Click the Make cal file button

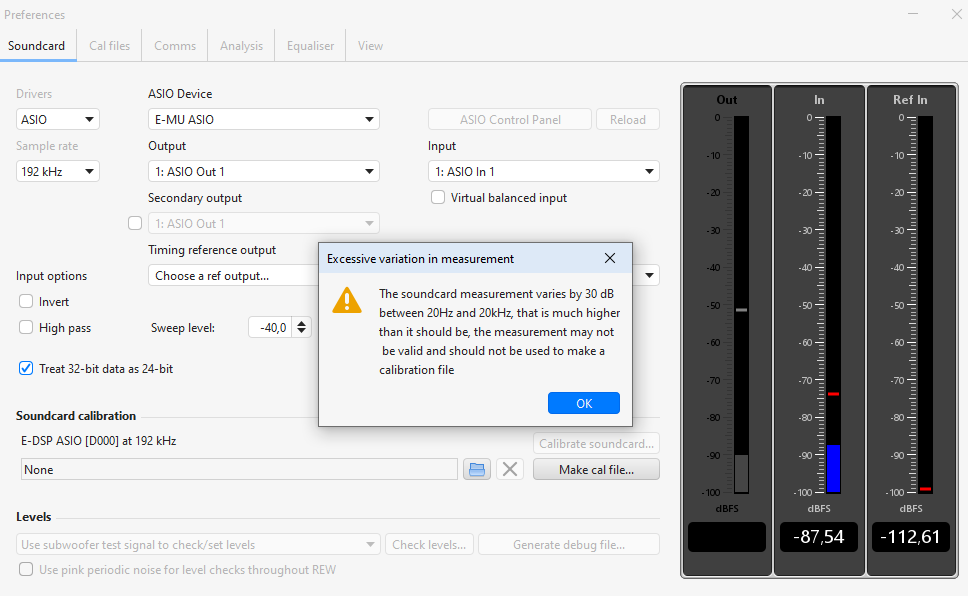(x=596, y=469)
